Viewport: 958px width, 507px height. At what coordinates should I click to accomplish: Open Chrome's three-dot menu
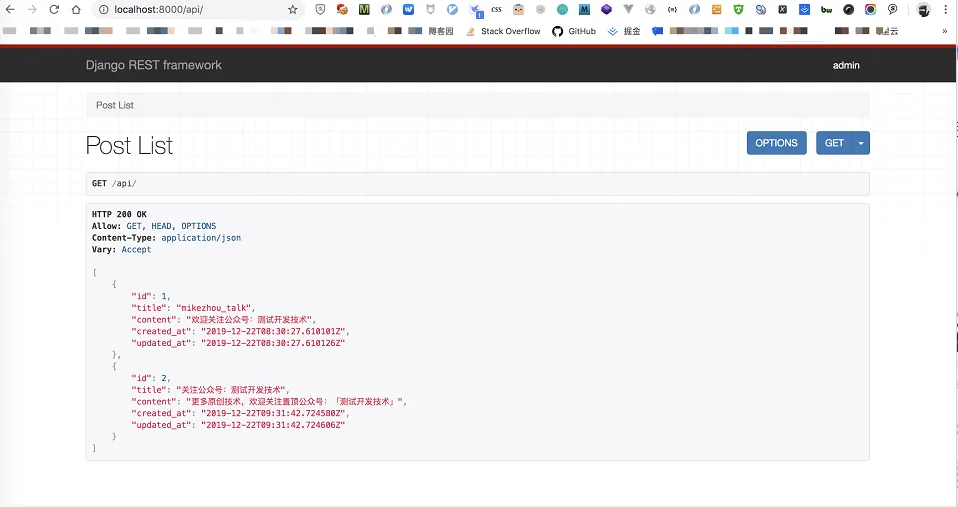(x=946, y=9)
